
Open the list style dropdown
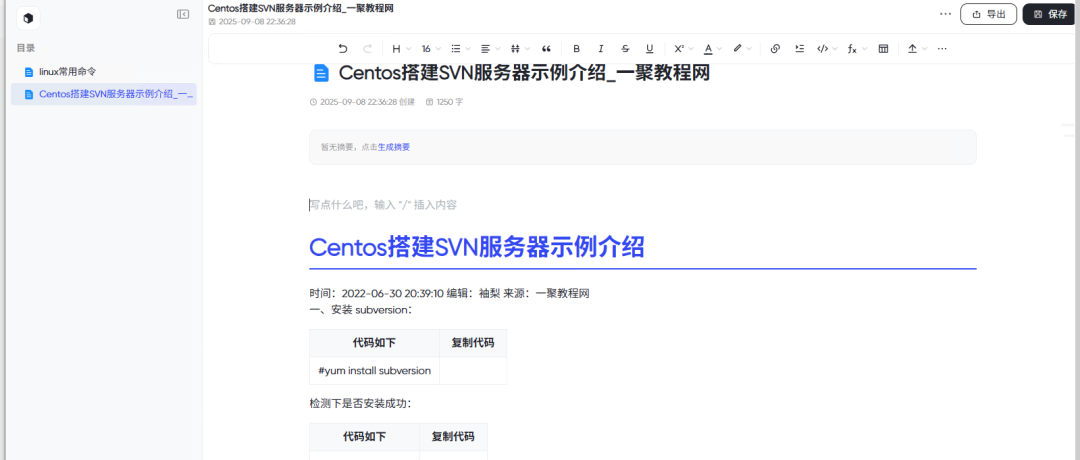click(460, 49)
